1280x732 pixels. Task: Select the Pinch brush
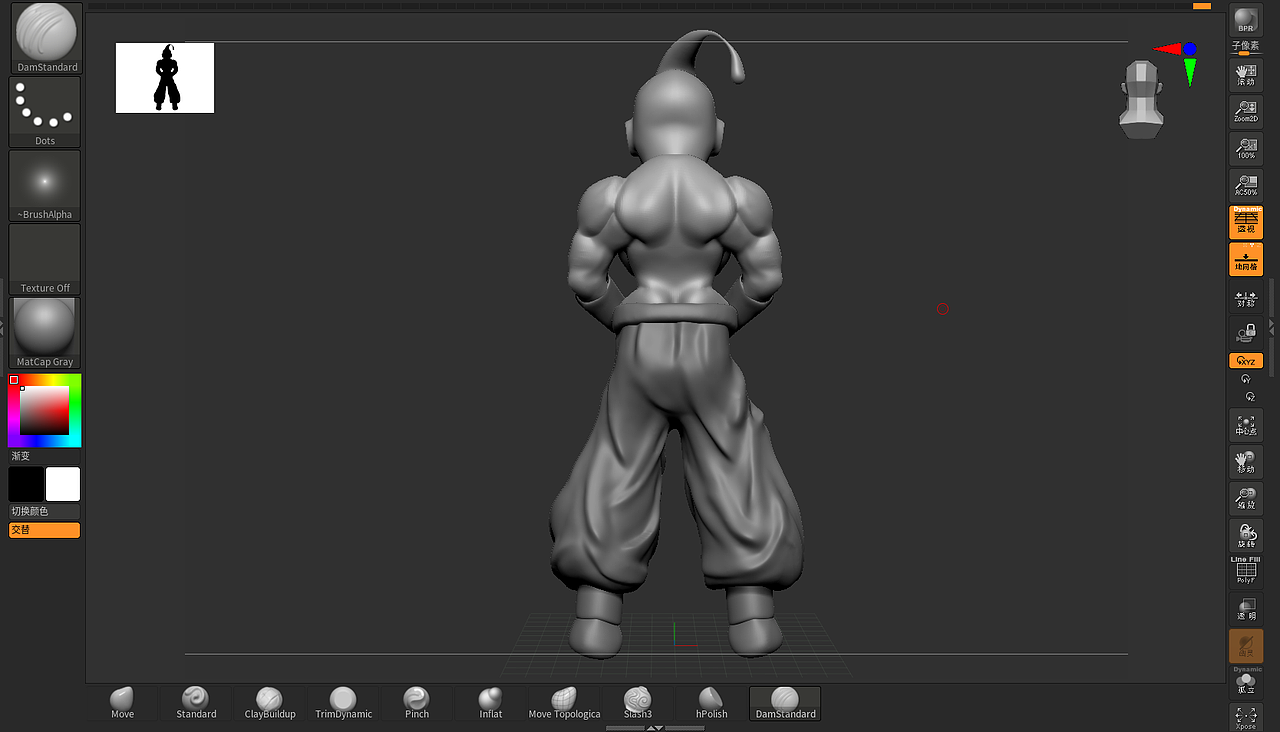point(417,703)
